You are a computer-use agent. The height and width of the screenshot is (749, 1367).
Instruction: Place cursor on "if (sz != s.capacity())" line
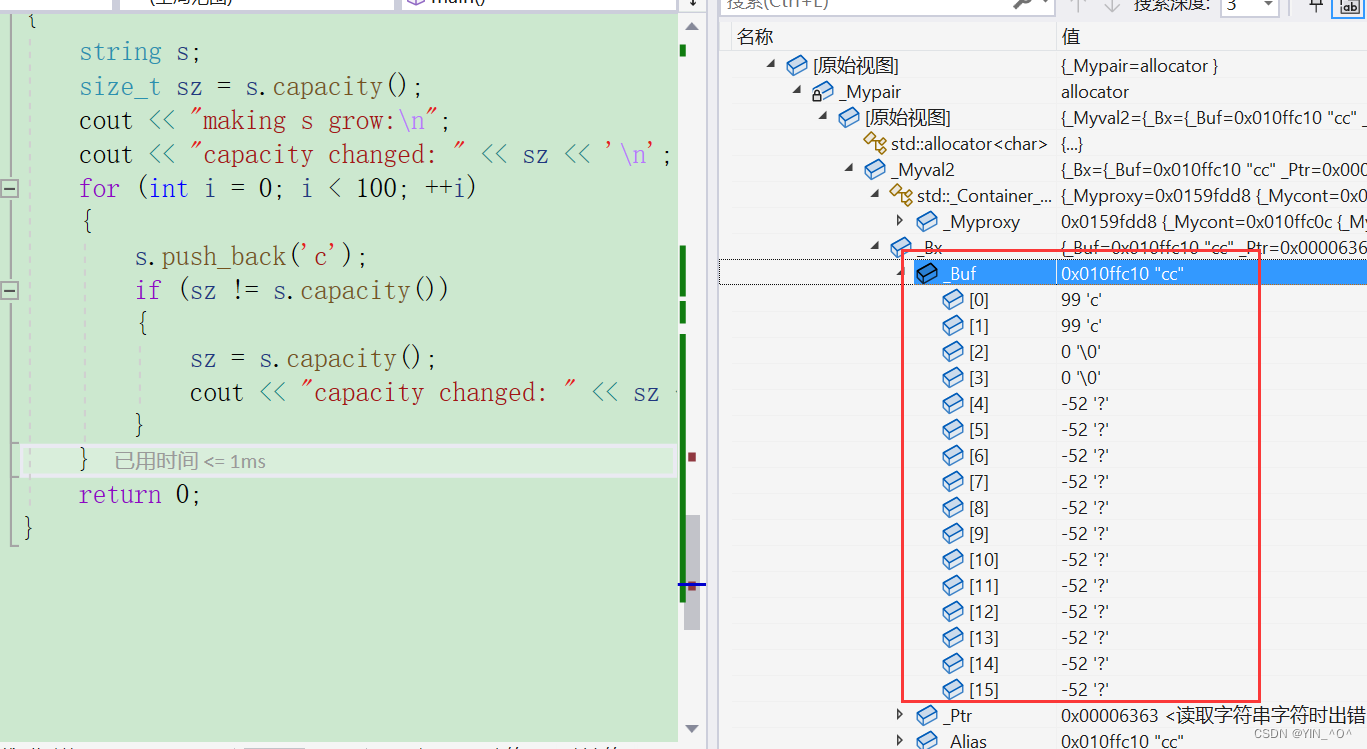coord(292,290)
